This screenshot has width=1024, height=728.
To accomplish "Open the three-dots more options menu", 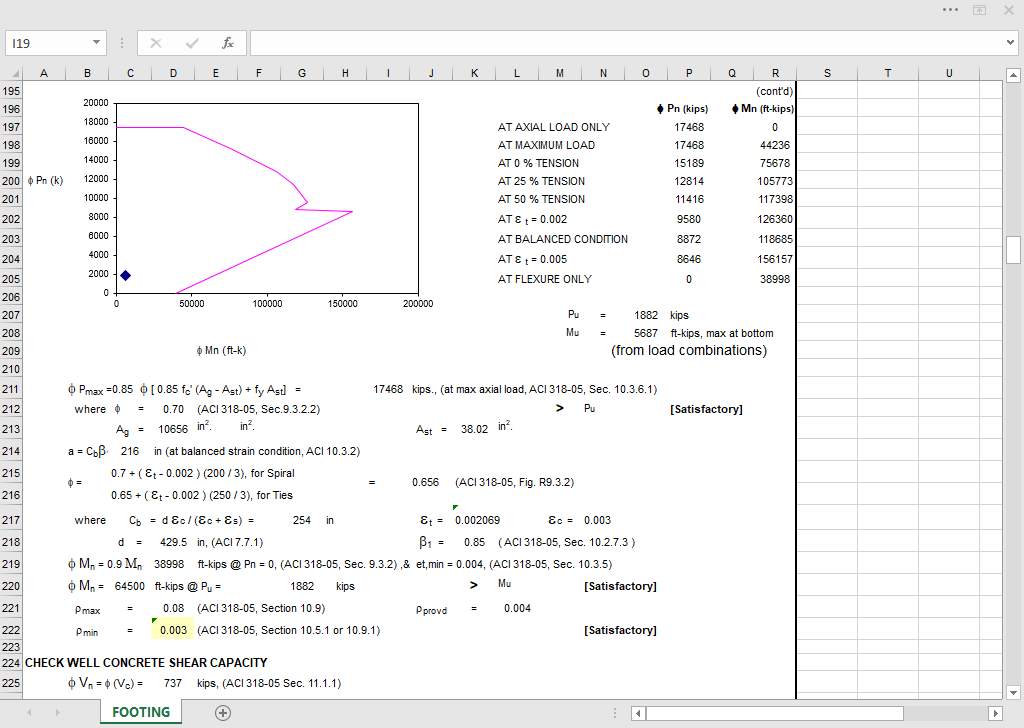I will pos(950,10).
